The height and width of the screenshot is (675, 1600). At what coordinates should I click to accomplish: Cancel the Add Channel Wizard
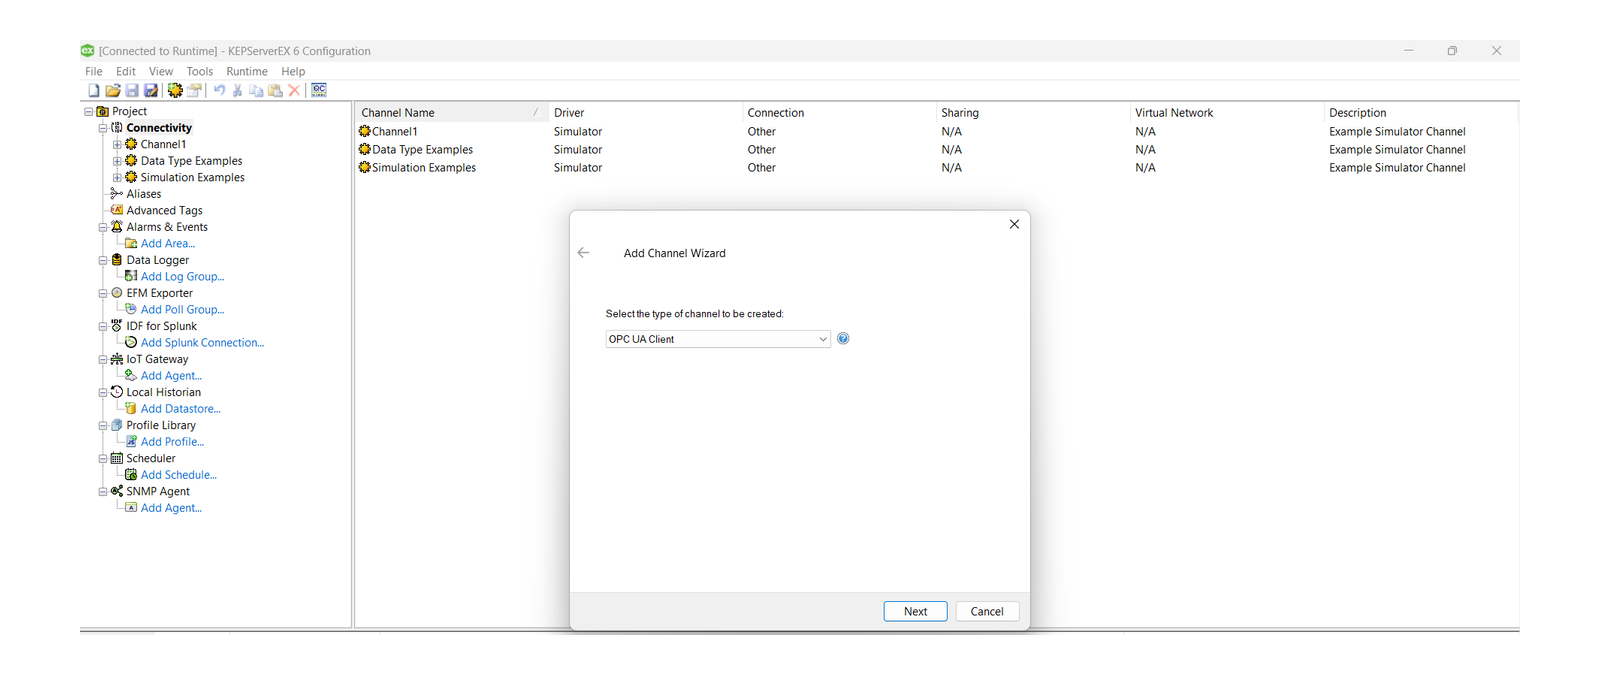click(x=987, y=611)
